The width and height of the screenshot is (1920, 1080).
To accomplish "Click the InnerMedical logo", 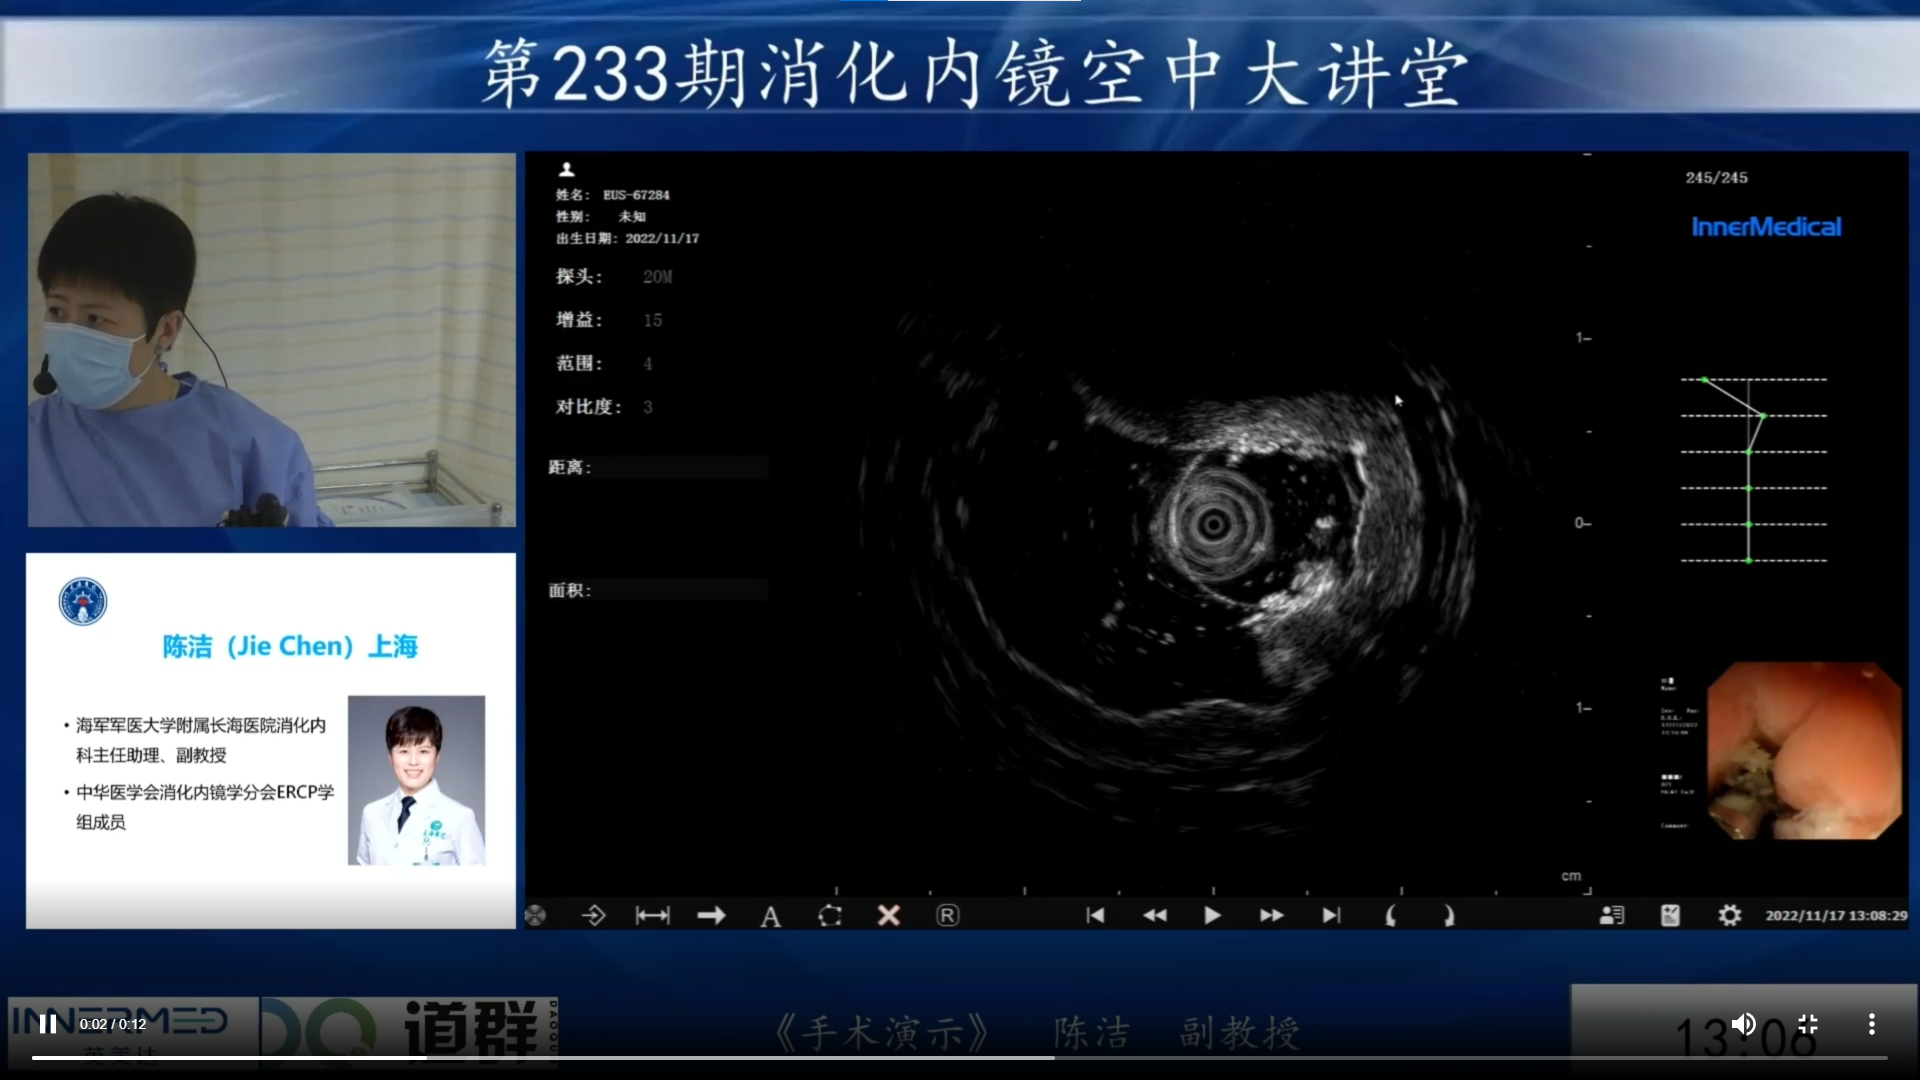I will (1766, 227).
